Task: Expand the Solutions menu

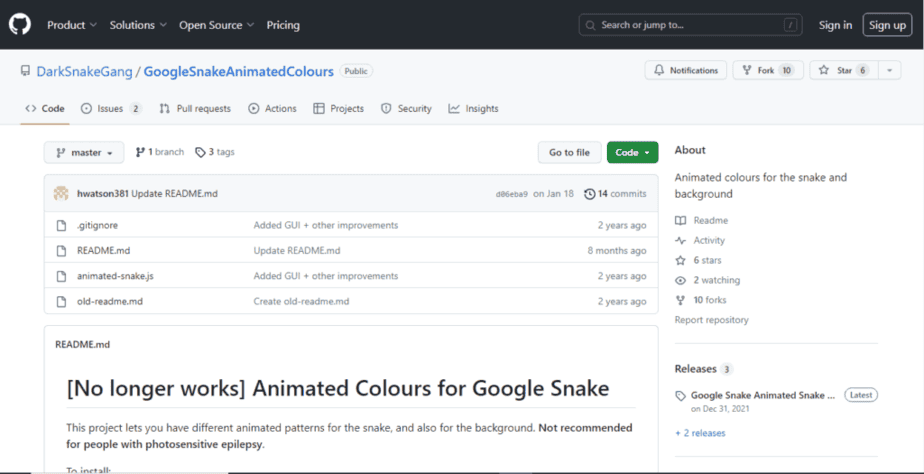Action: click(138, 25)
